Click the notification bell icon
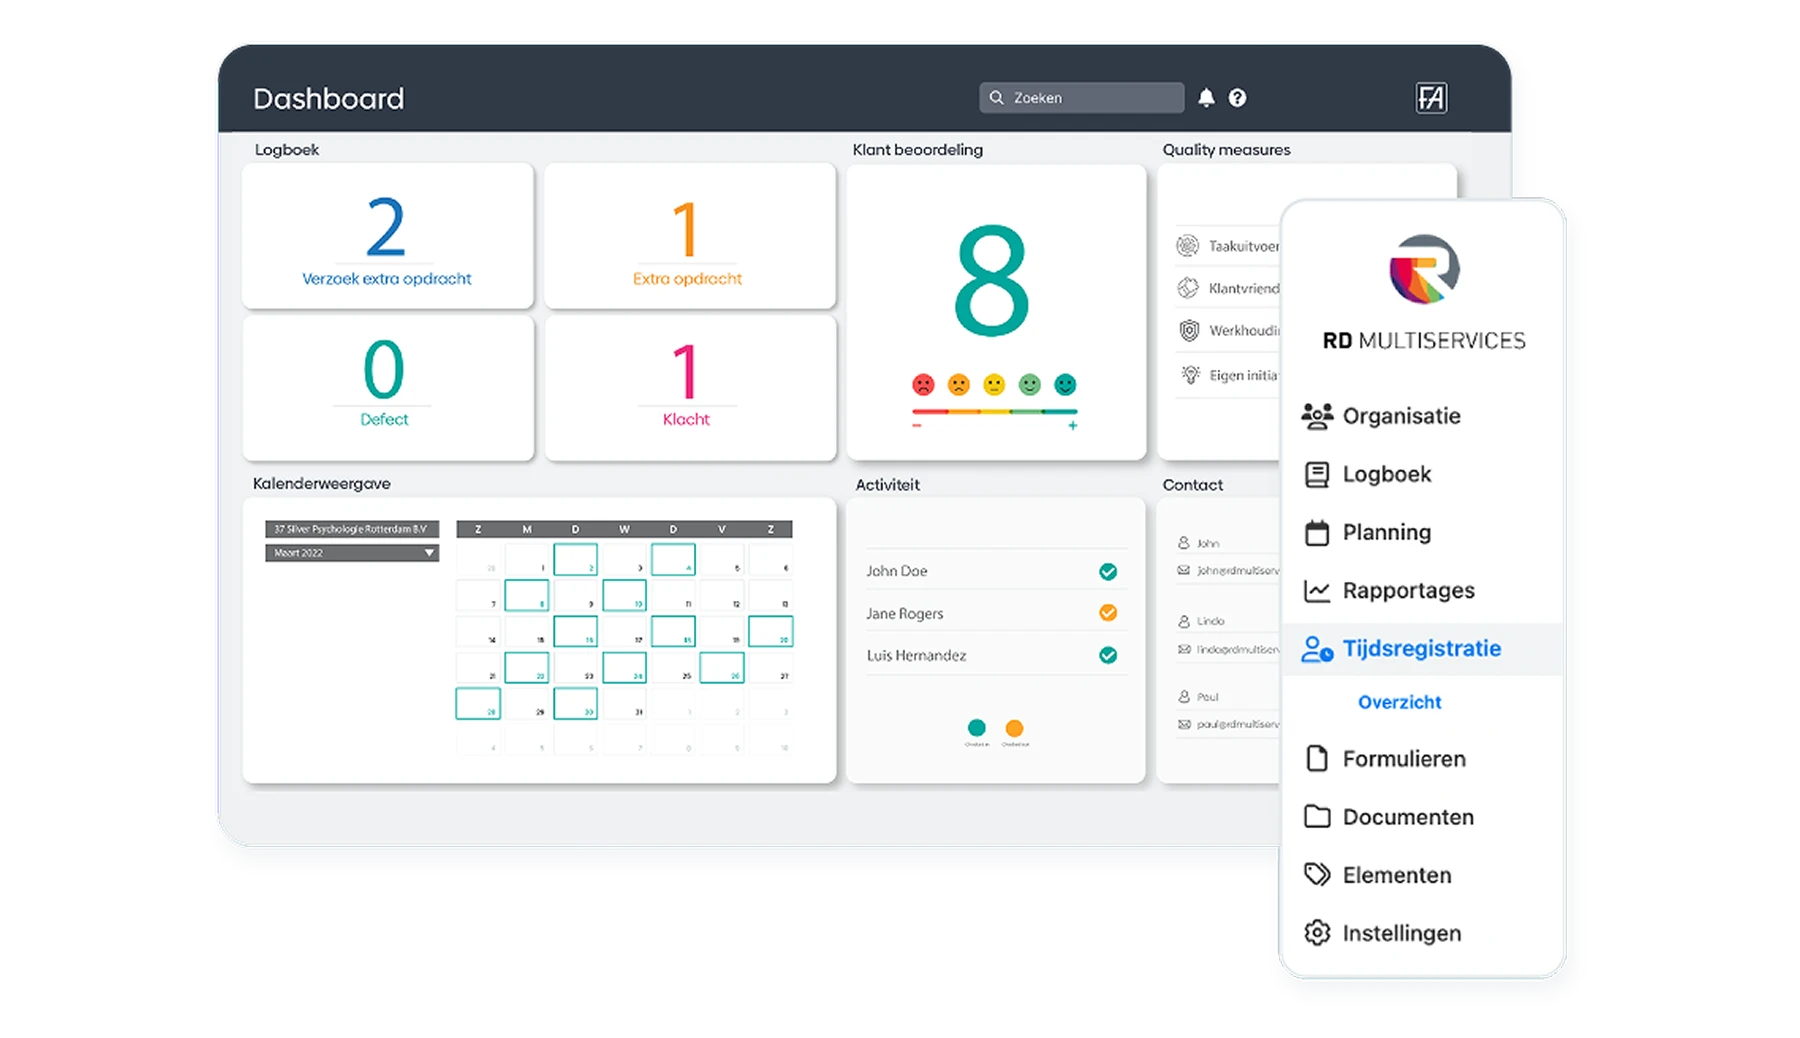The height and width of the screenshot is (1038, 1800). click(x=1206, y=97)
